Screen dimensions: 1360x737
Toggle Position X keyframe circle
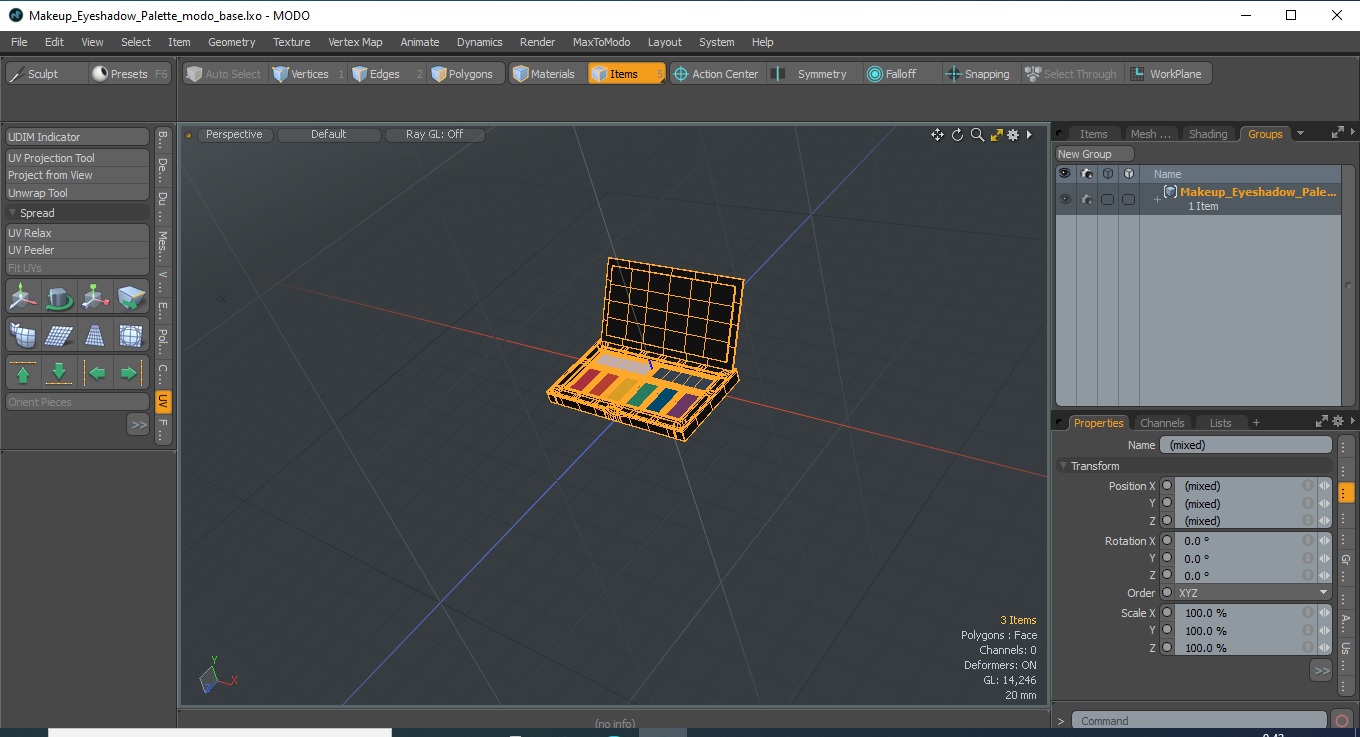pos(1167,486)
